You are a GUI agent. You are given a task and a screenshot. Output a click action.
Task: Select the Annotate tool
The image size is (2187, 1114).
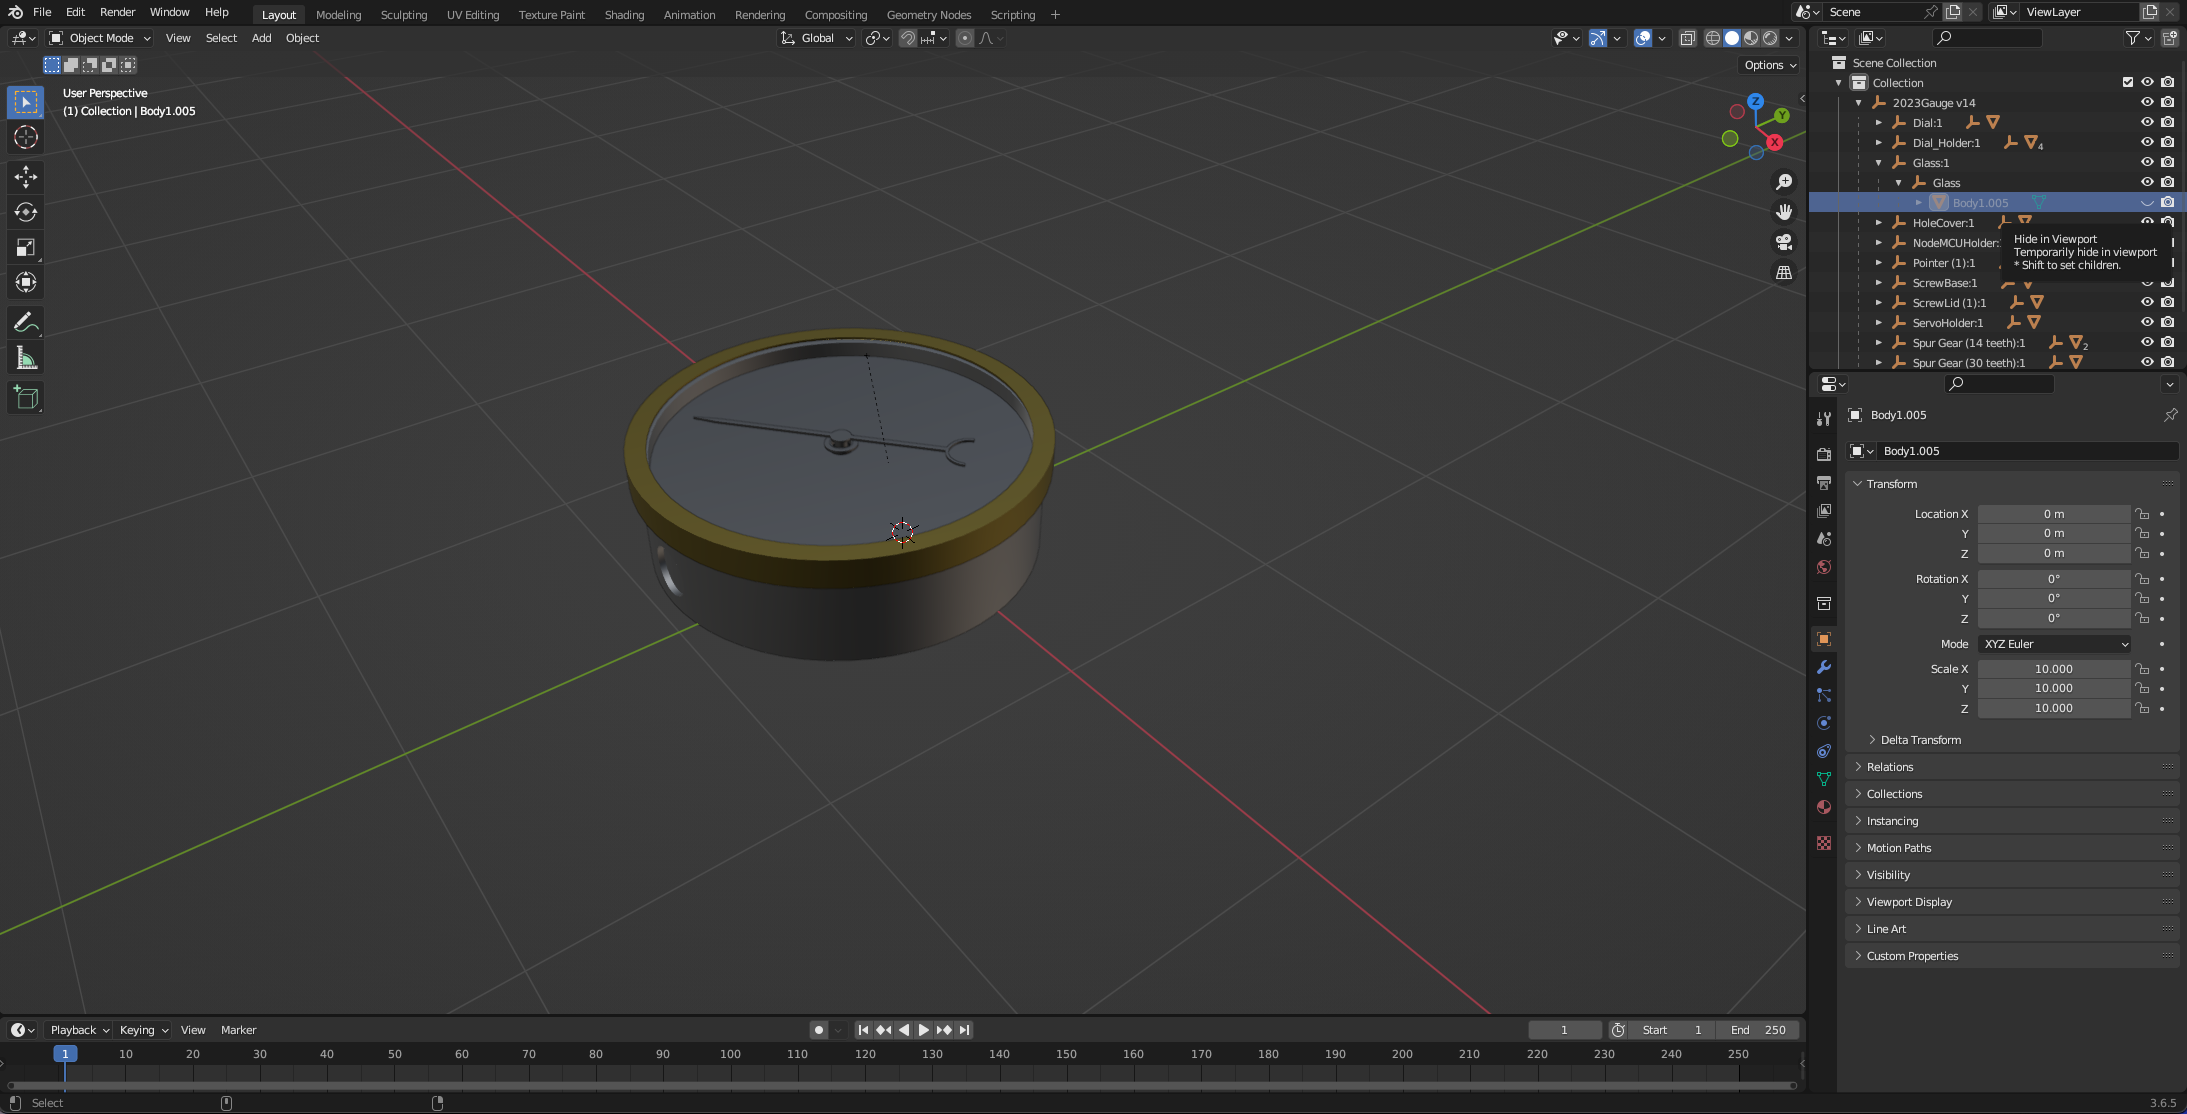point(26,322)
